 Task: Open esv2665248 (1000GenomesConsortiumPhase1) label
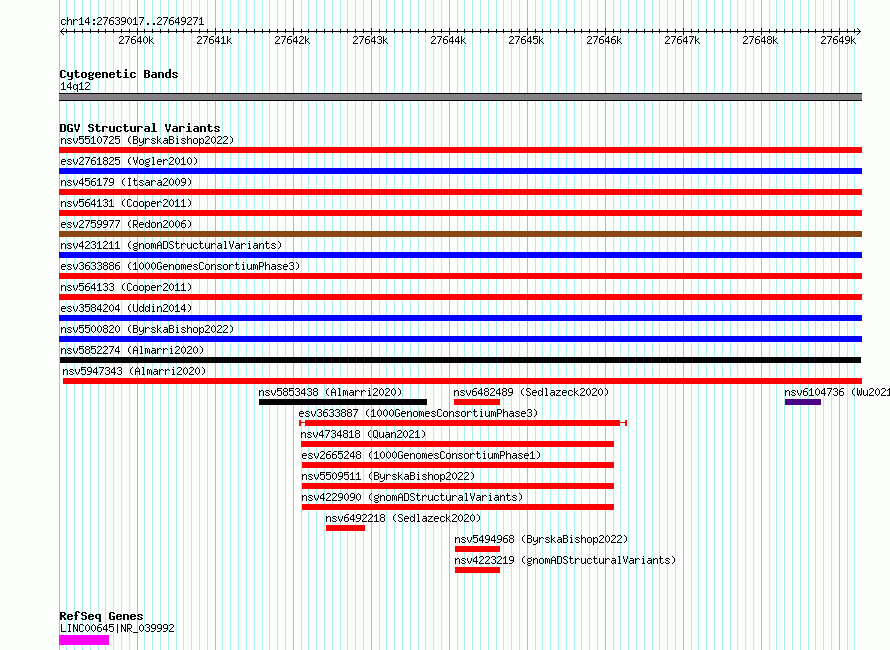(421, 455)
